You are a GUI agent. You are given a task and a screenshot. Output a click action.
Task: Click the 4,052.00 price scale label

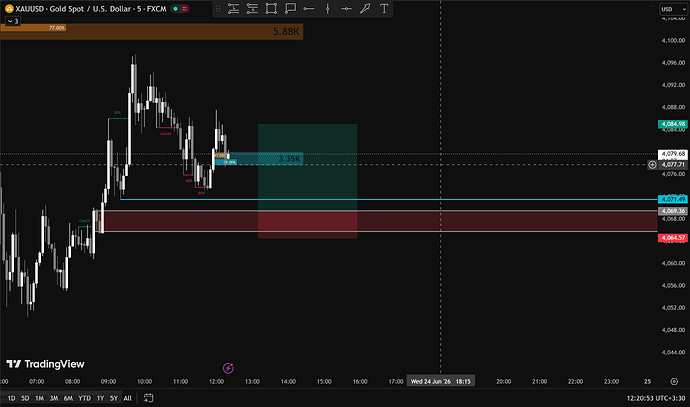coord(673,308)
